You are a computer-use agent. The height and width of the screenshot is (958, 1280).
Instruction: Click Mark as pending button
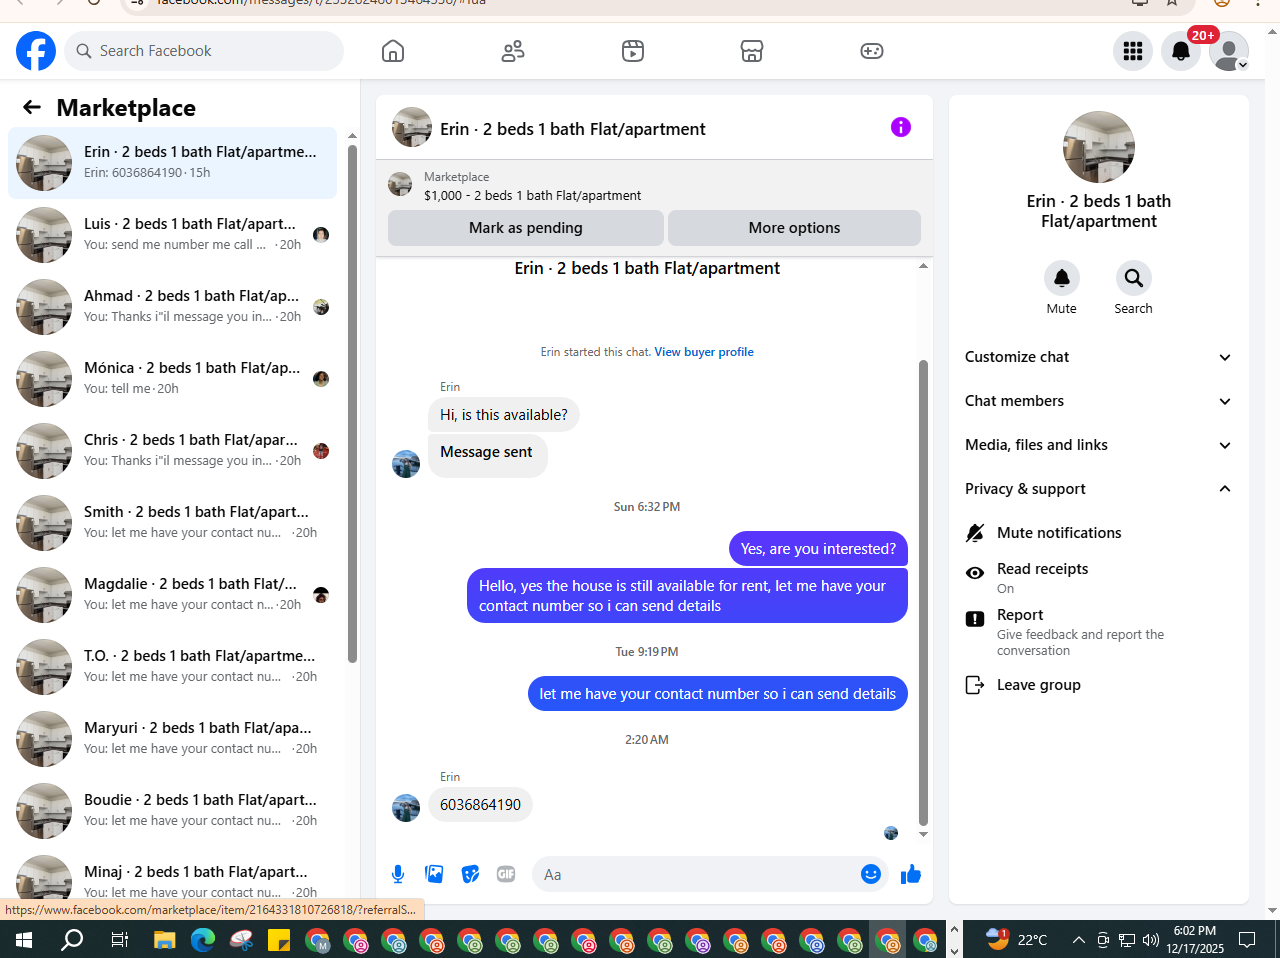[x=526, y=228]
